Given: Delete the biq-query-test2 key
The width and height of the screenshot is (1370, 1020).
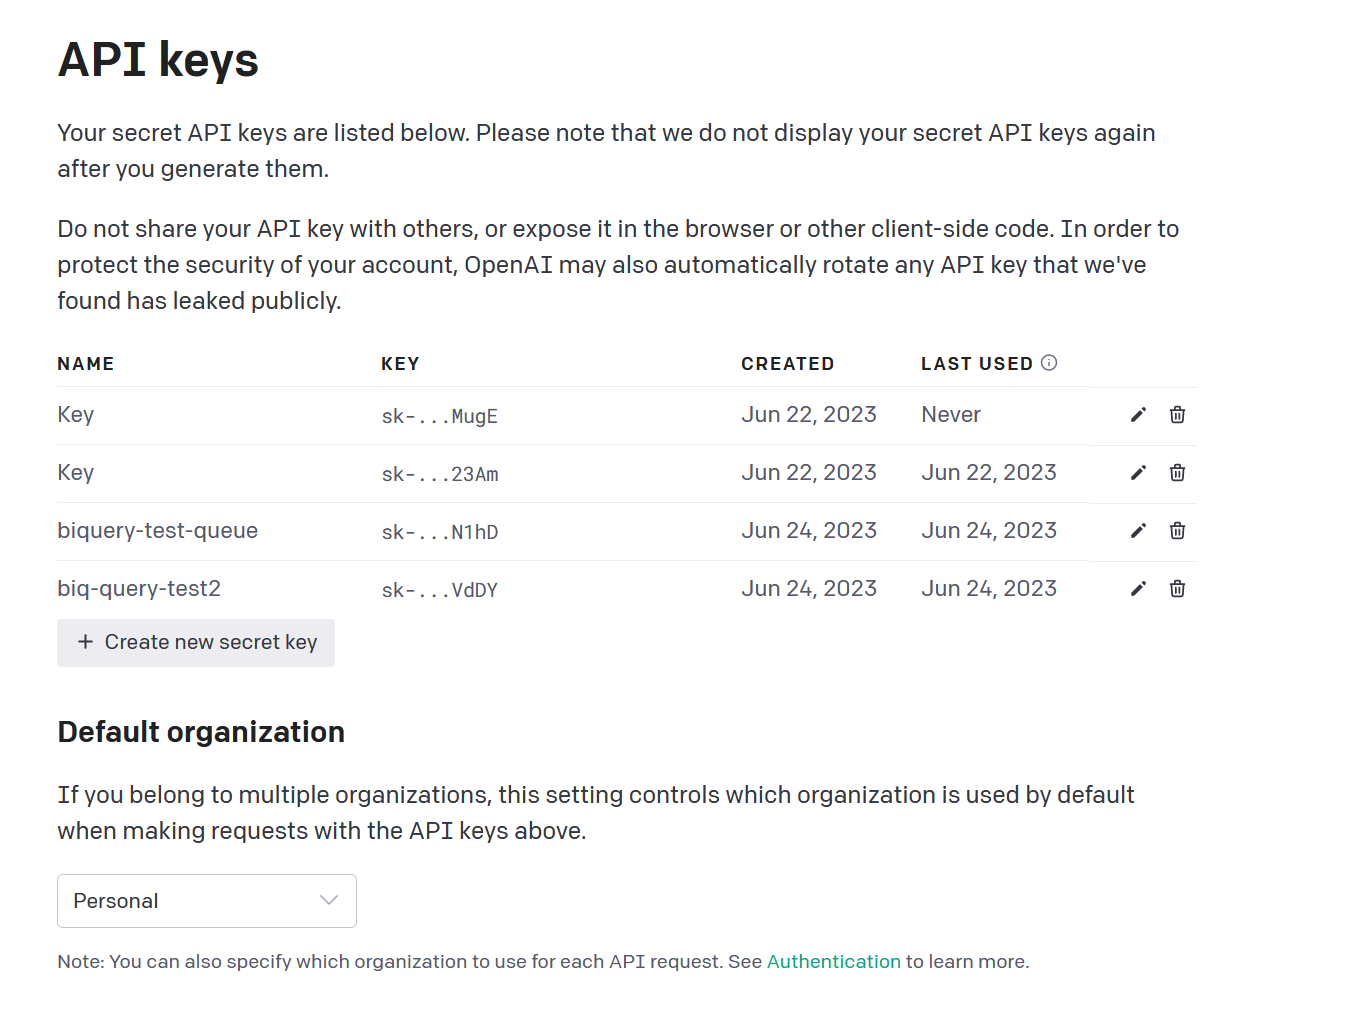Looking at the screenshot, I should point(1177,589).
